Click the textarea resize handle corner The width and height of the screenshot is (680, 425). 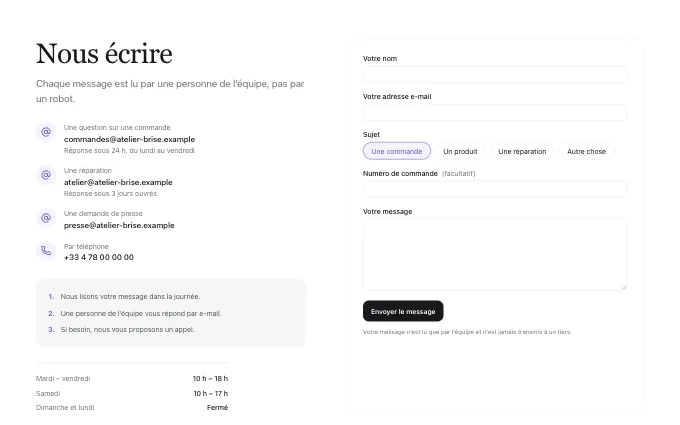tap(624, 287)
